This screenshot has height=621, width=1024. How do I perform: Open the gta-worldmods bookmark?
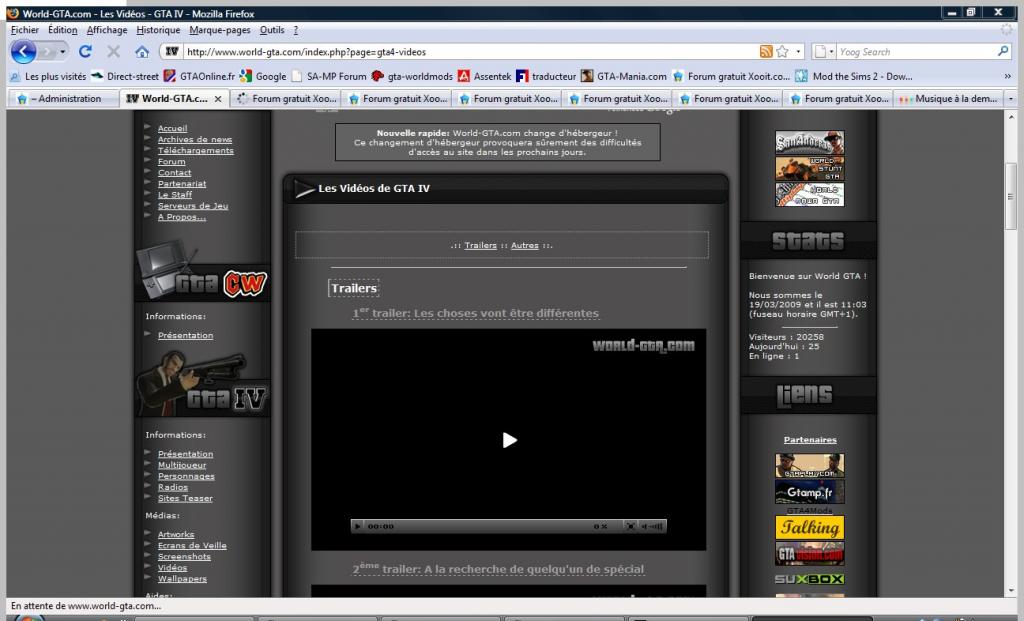[x=412, y=76]
